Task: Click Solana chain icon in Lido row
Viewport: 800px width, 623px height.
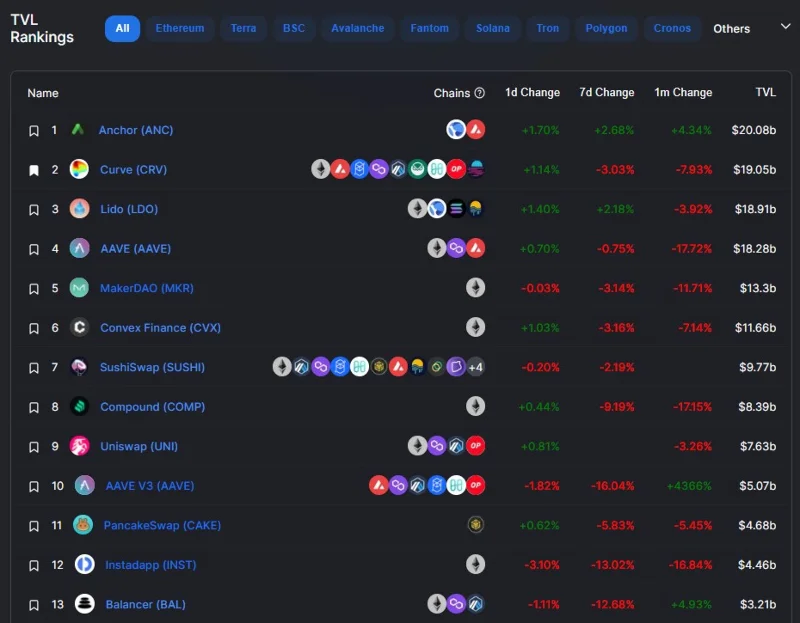Action: tap(456, 209)
